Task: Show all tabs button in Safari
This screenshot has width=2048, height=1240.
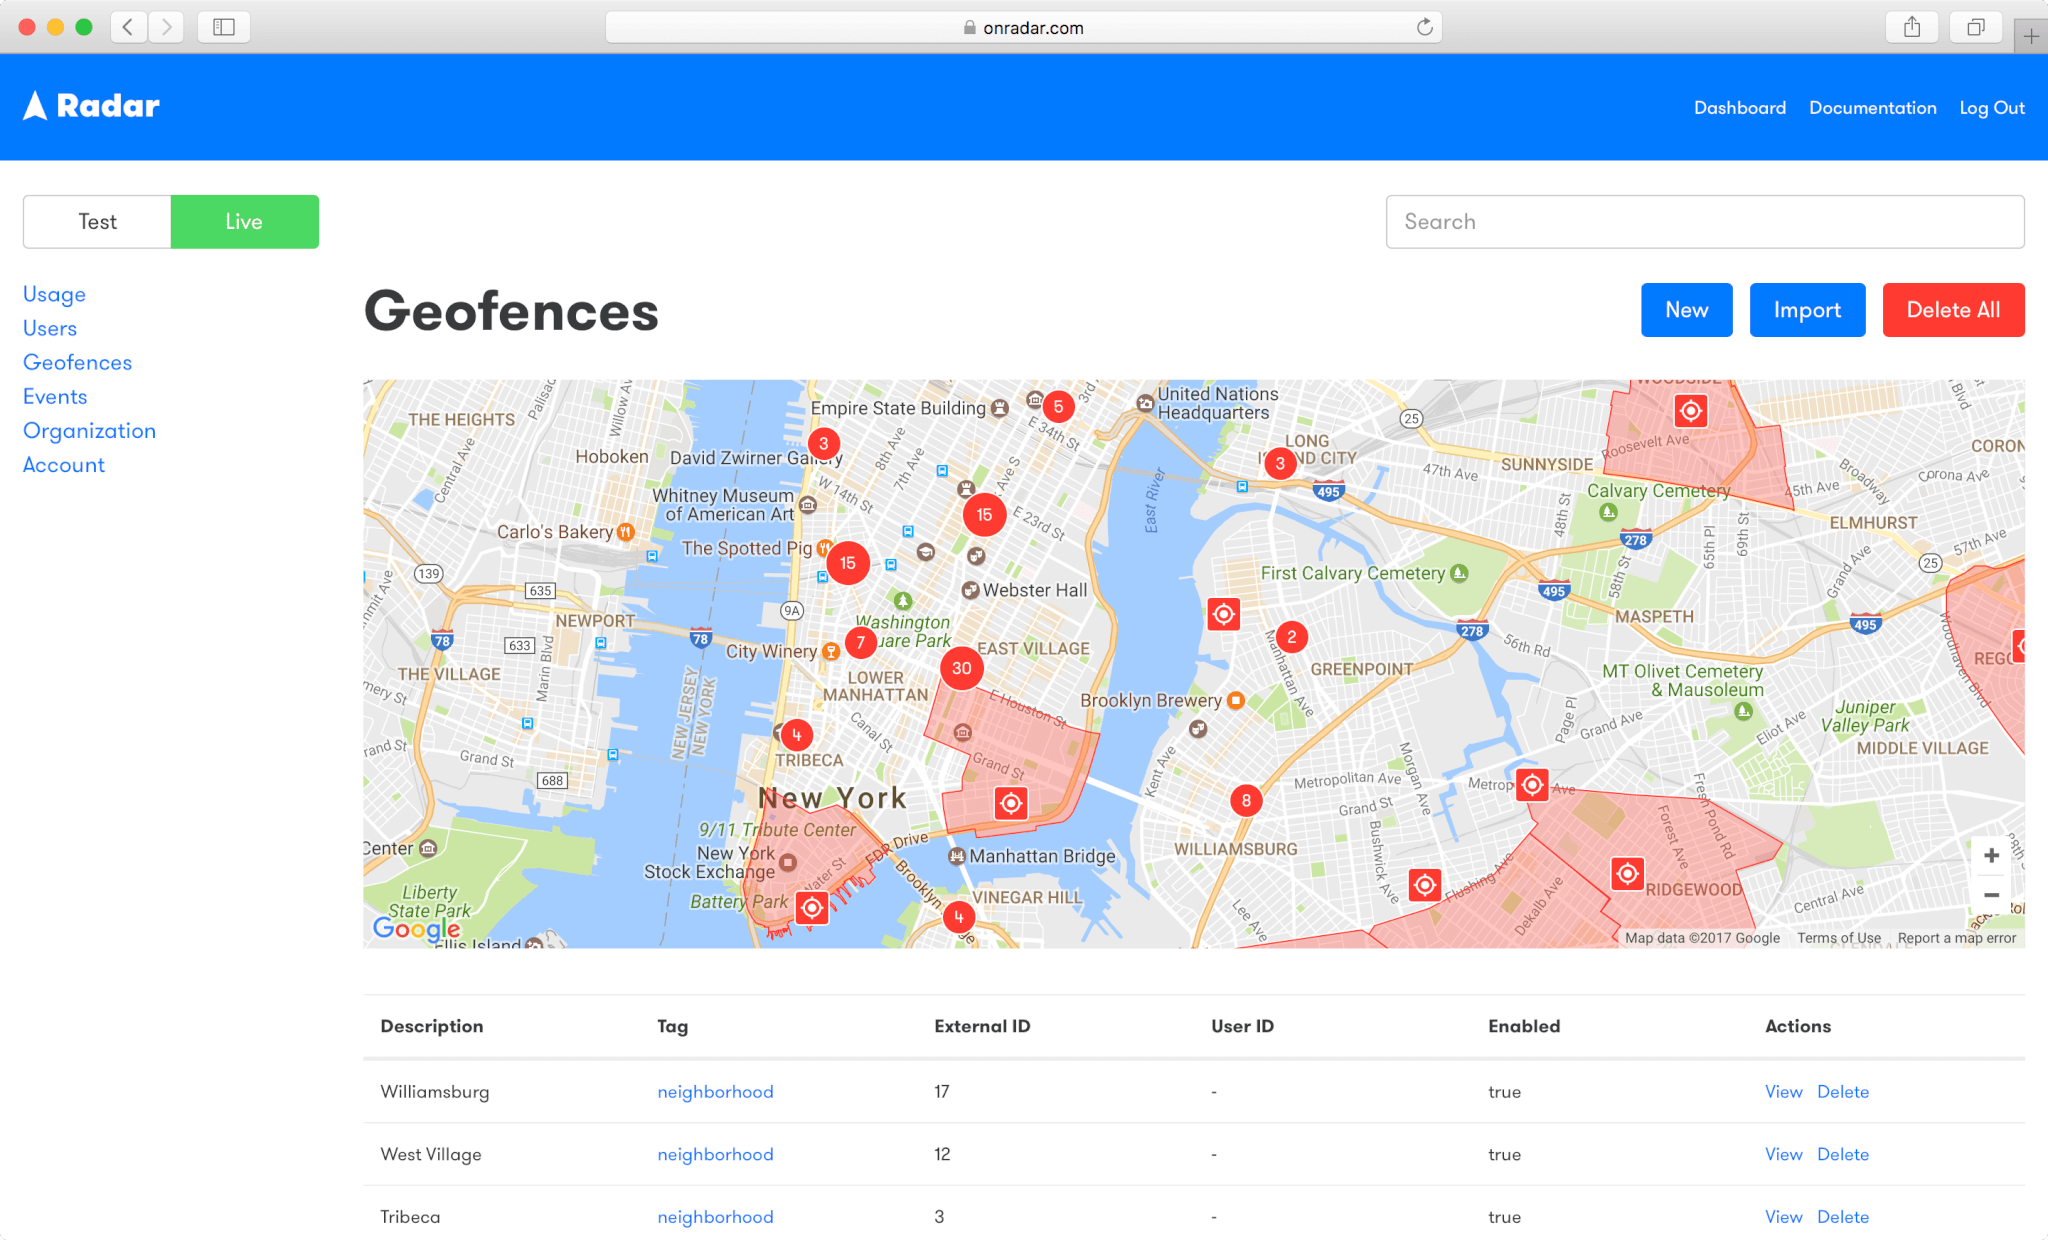Action: point(1975,27)
